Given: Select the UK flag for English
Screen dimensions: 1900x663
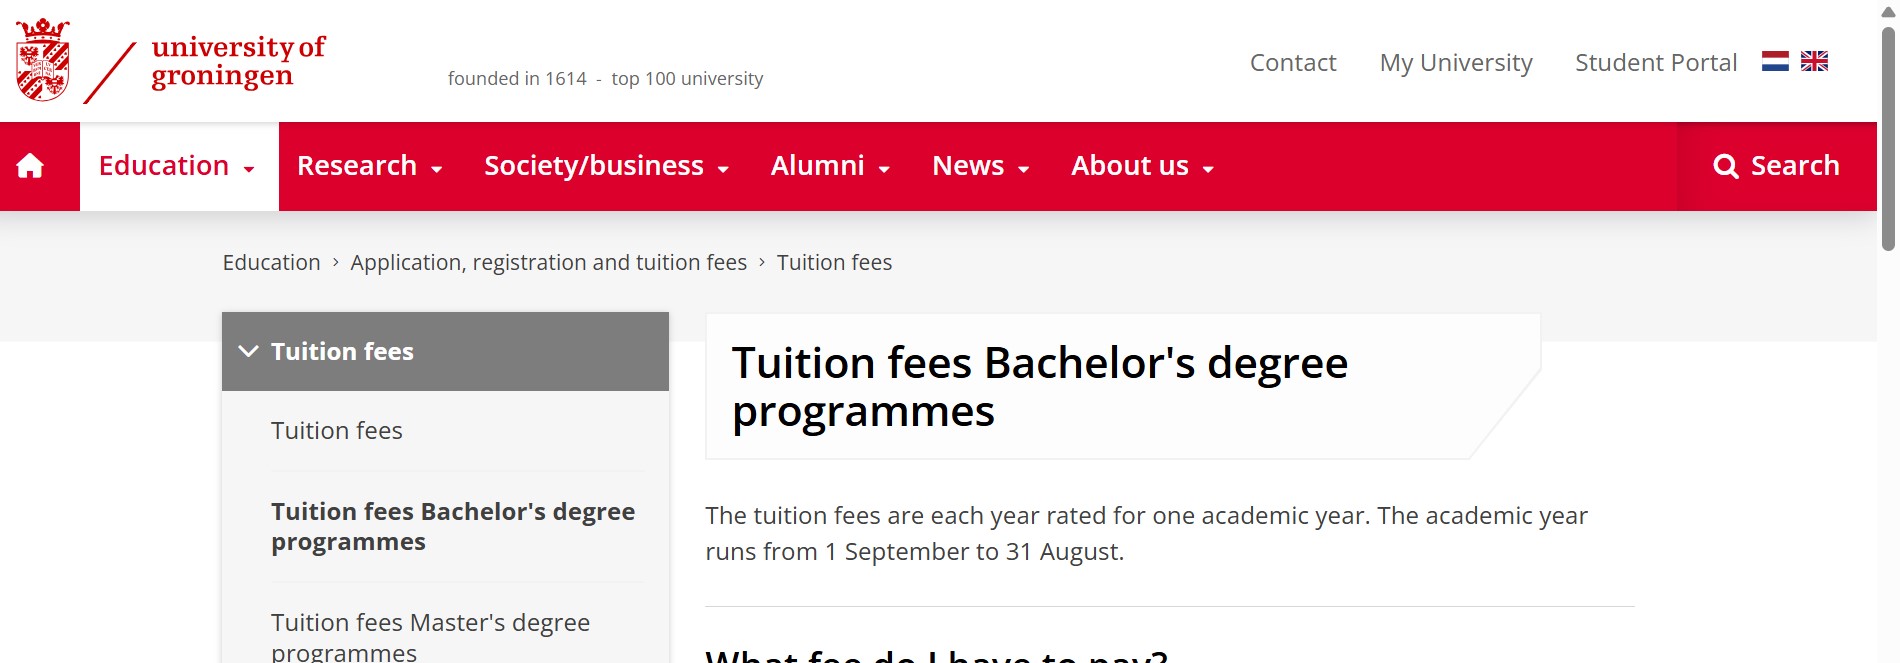Looking at the screenshot, I should pos(1814,62).
